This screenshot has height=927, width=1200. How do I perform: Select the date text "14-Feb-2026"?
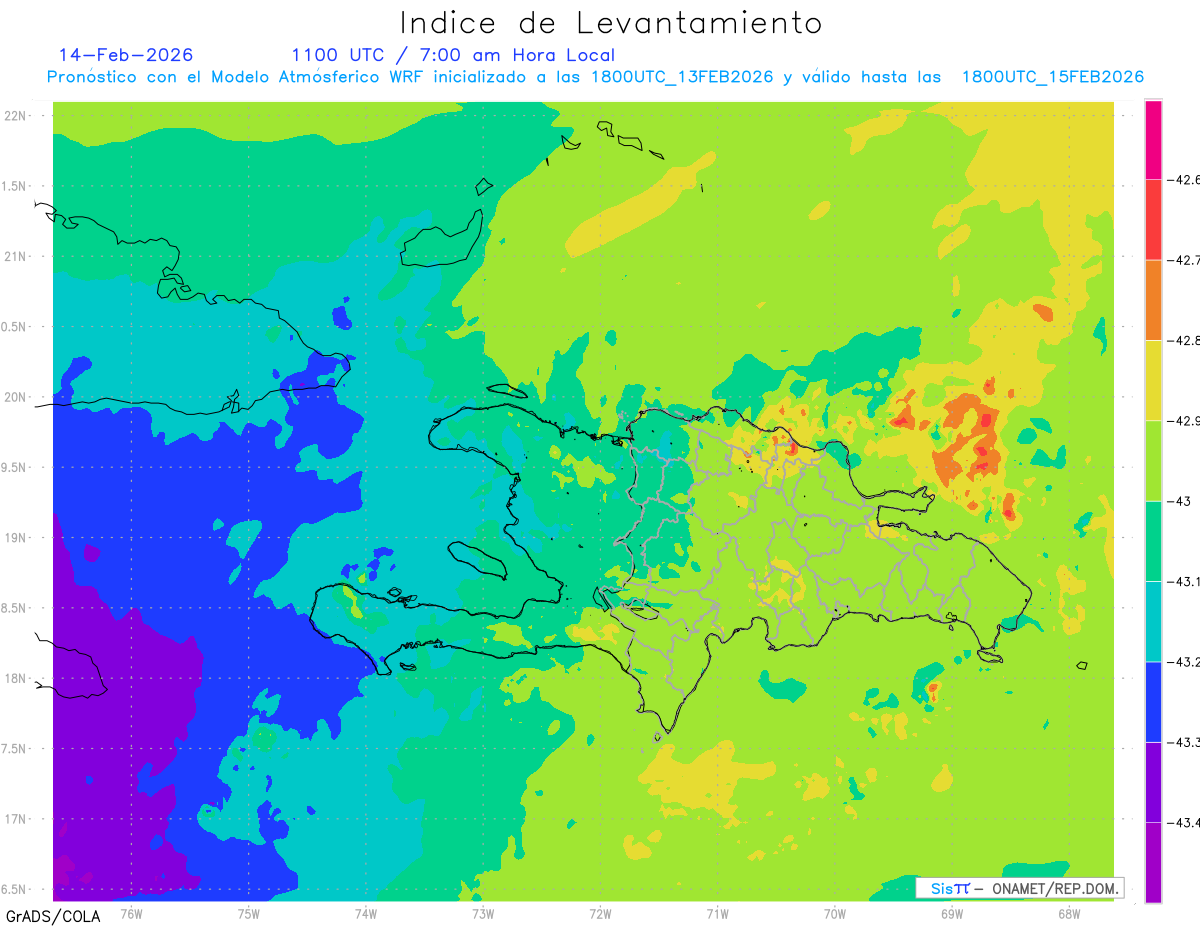point(126,55)
